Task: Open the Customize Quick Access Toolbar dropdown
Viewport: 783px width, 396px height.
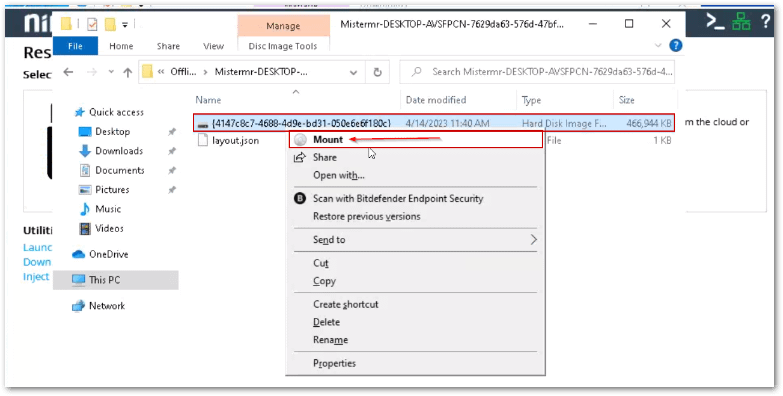Action: pyautogui.click(x=124, y=24)
